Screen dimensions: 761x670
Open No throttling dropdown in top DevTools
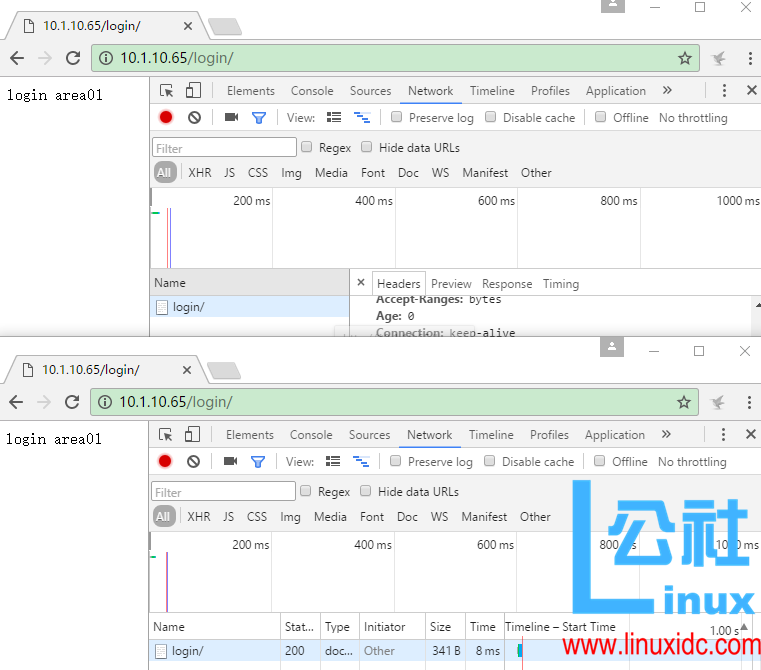coord(693,118)
